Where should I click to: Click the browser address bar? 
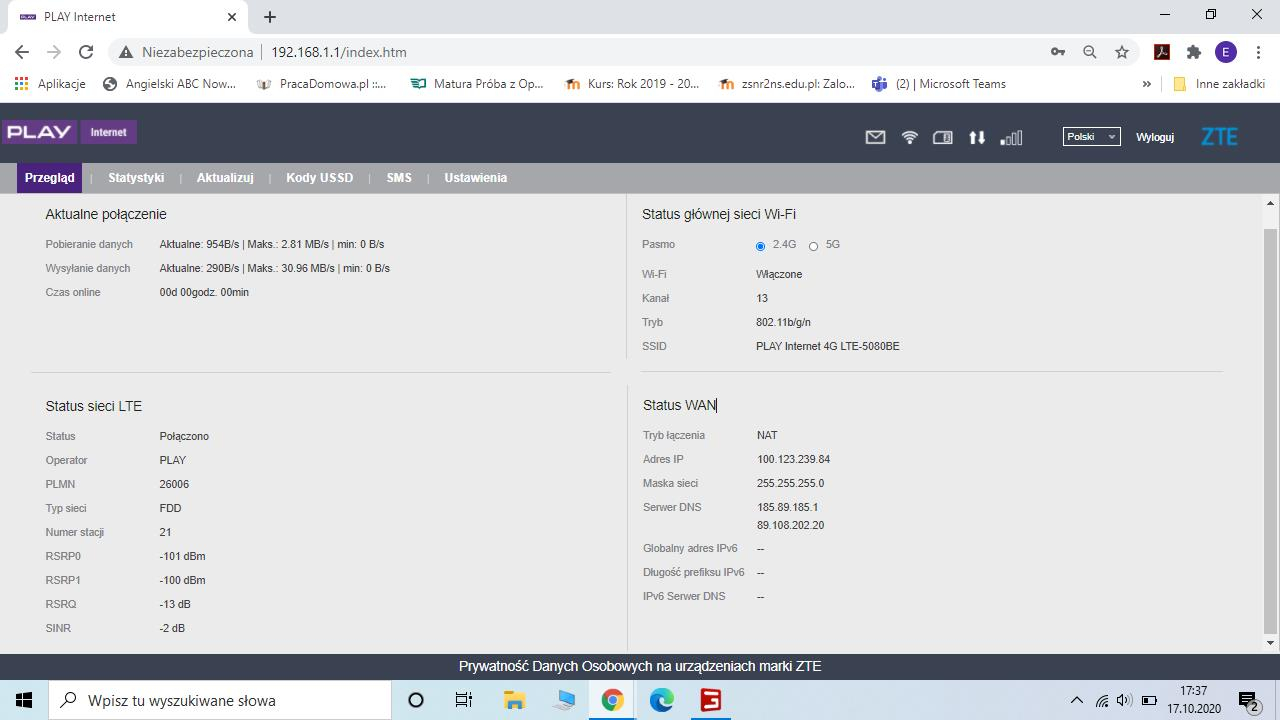tap(400, 51)
